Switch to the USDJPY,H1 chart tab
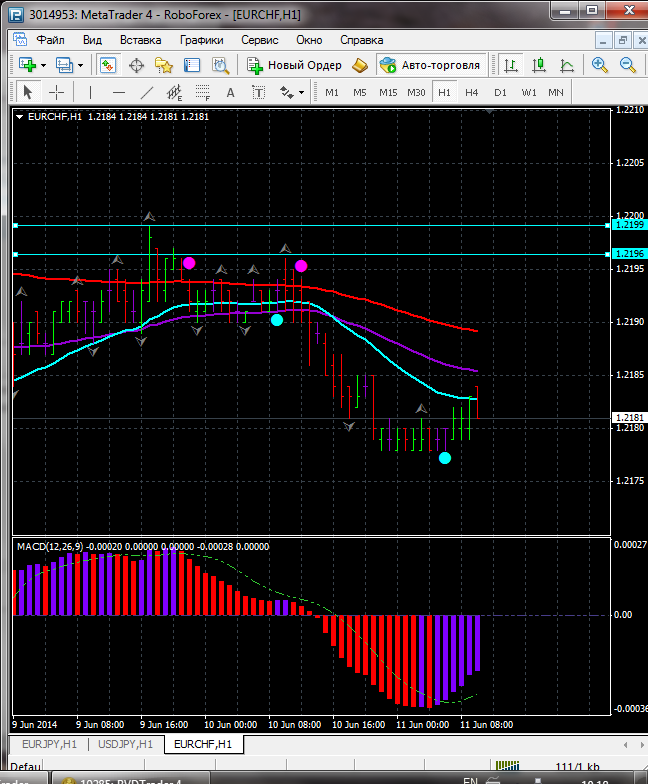The height and width of the screenshot is (784, 660). (125, 744)
